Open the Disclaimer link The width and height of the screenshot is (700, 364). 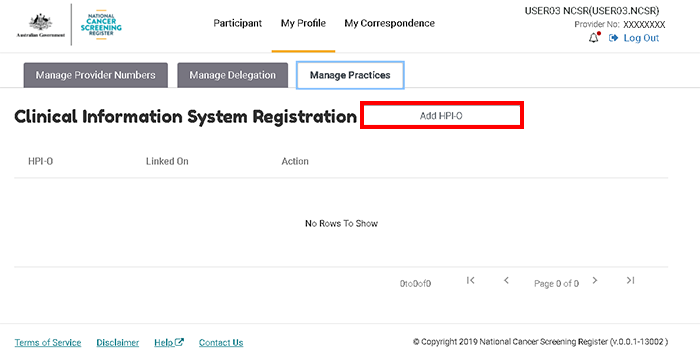point(118,343)
